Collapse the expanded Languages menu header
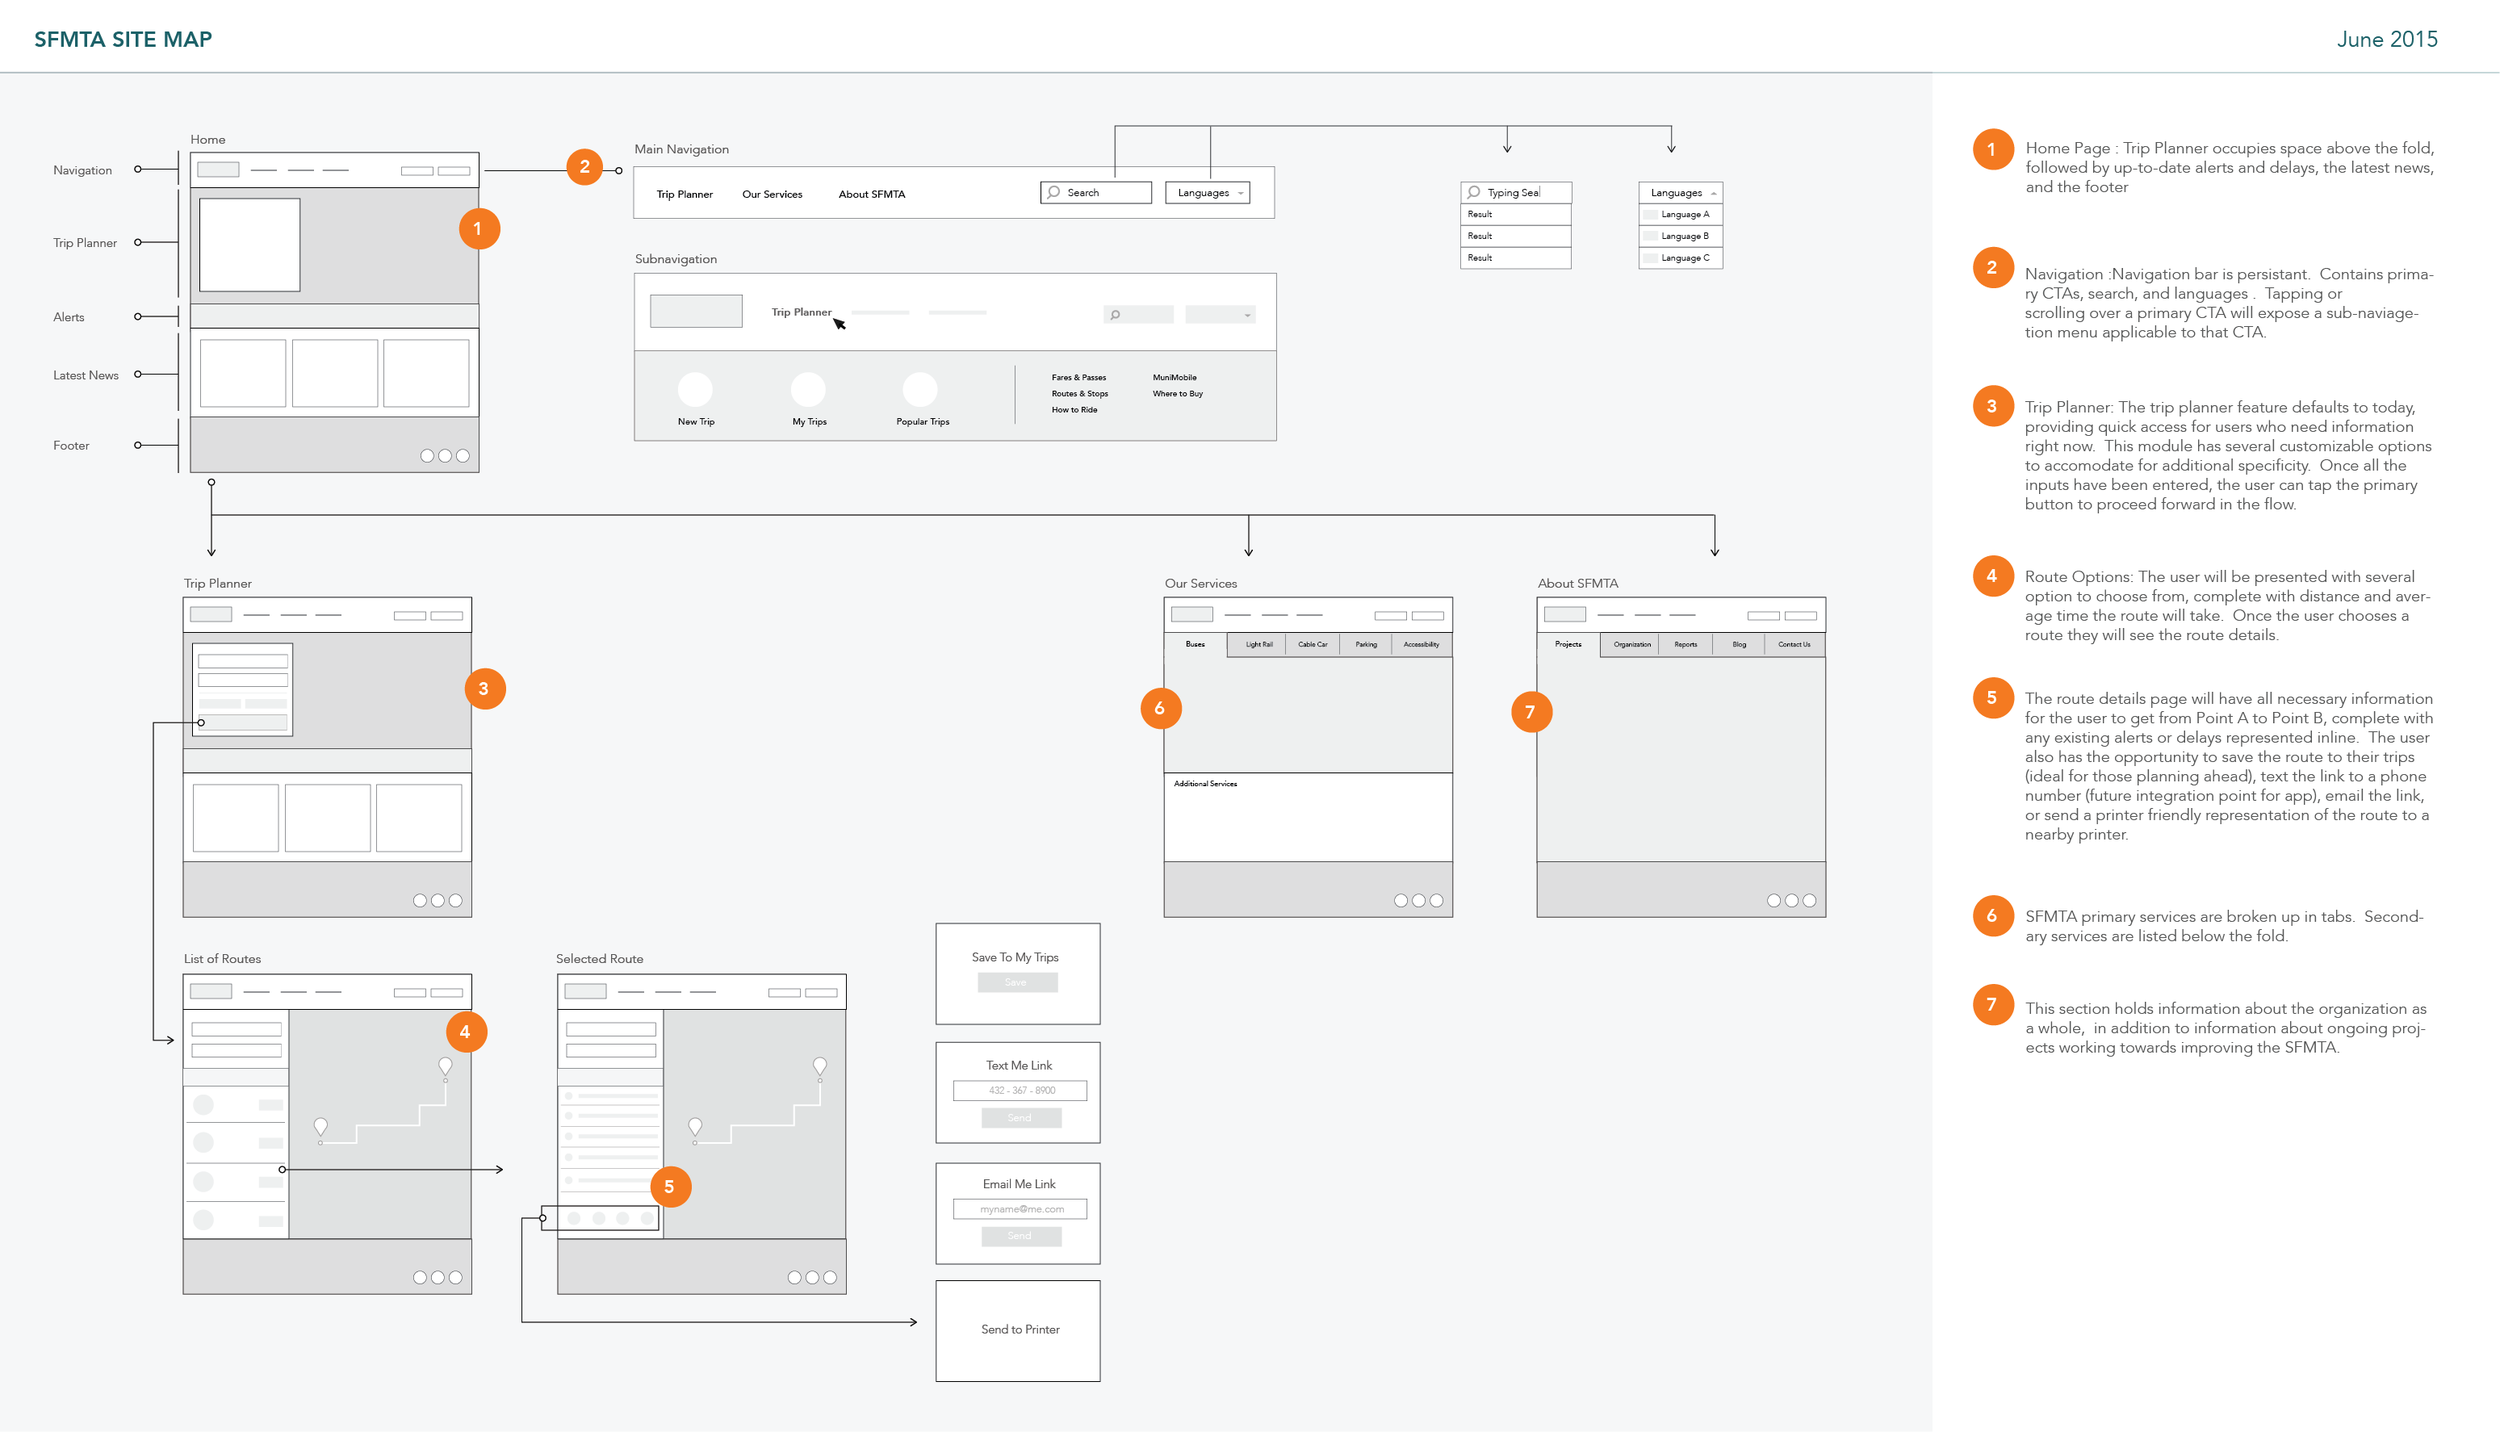This screenshot has width=2500, height=1432. tap(1681, 192)
